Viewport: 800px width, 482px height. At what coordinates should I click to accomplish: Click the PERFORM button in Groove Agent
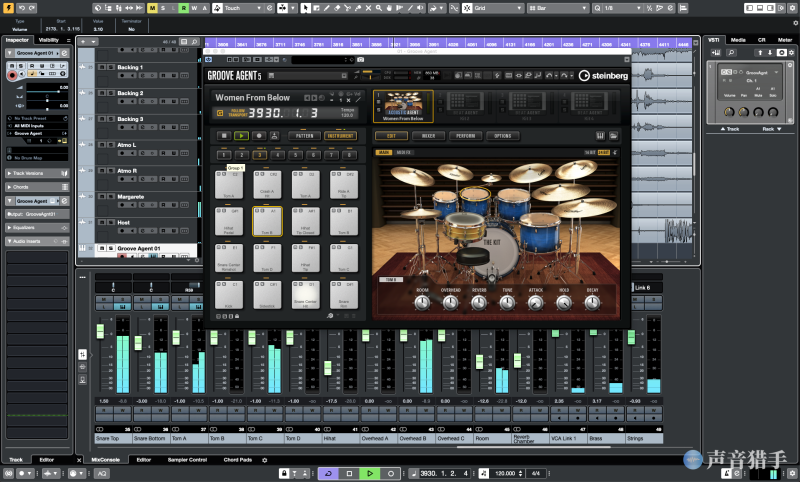click(465, 136)
